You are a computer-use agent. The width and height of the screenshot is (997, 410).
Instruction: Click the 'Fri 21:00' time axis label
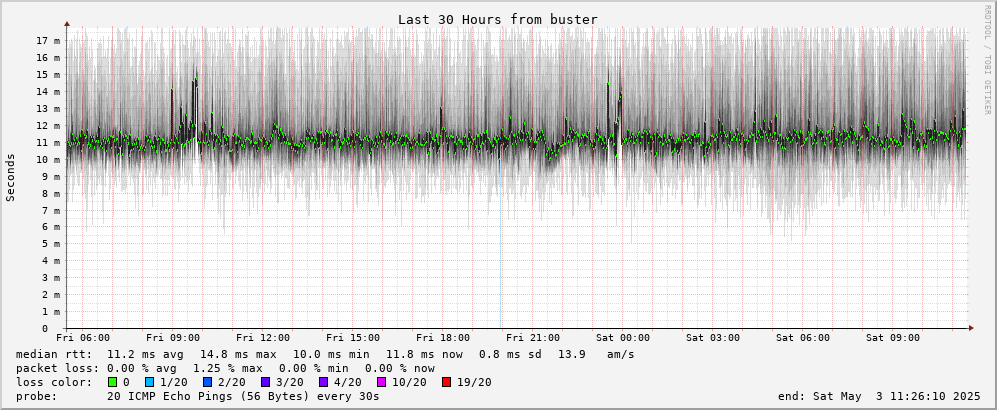click(x=533, y=338)
